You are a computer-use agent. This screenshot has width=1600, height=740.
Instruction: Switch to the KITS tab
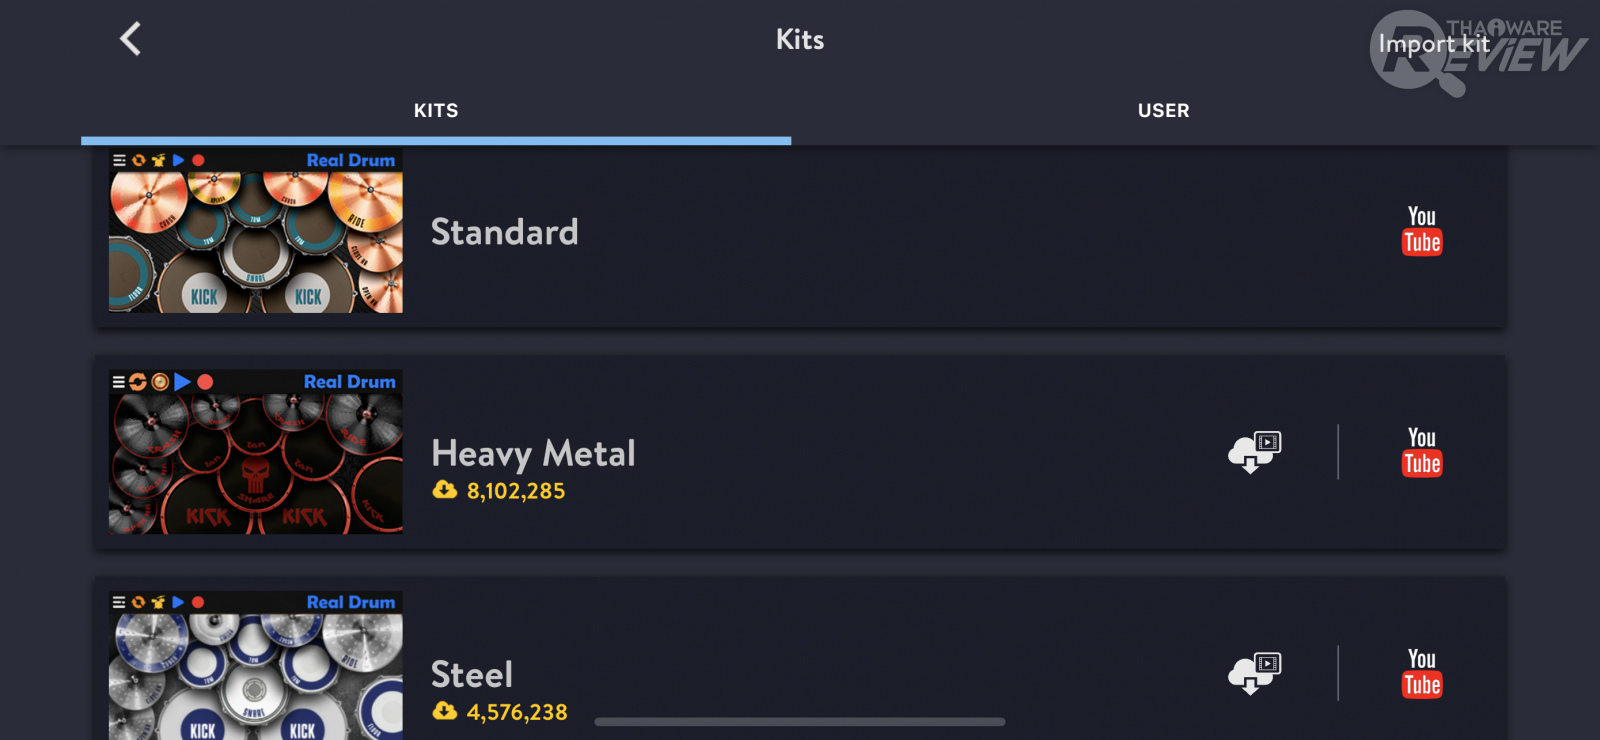(x=436, y=111)
